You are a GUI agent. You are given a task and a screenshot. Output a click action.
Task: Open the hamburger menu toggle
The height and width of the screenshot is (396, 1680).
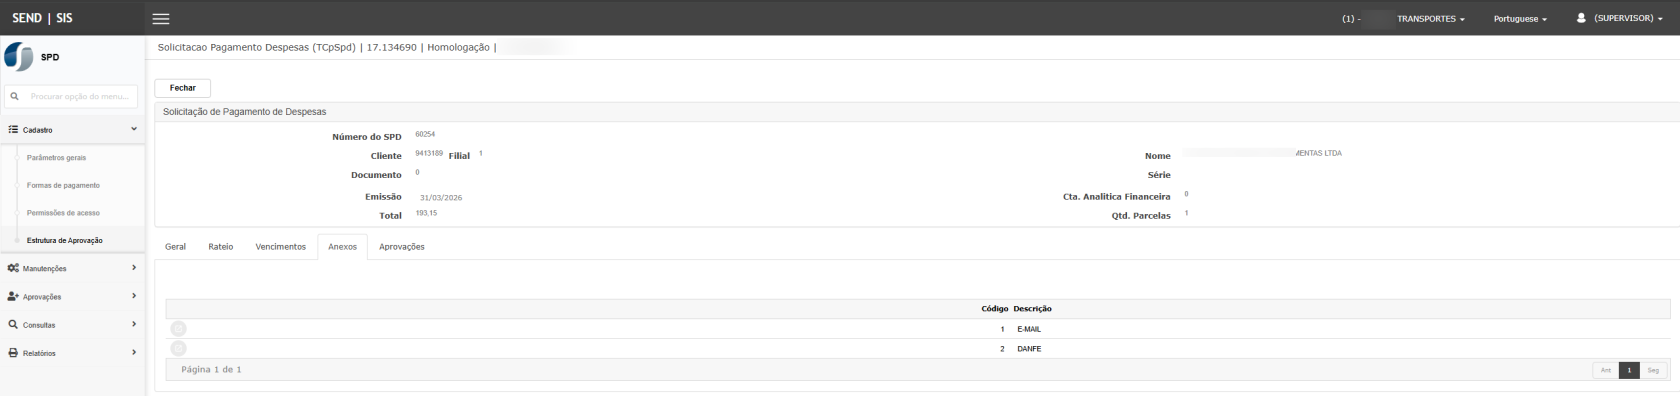pos(160,18)
